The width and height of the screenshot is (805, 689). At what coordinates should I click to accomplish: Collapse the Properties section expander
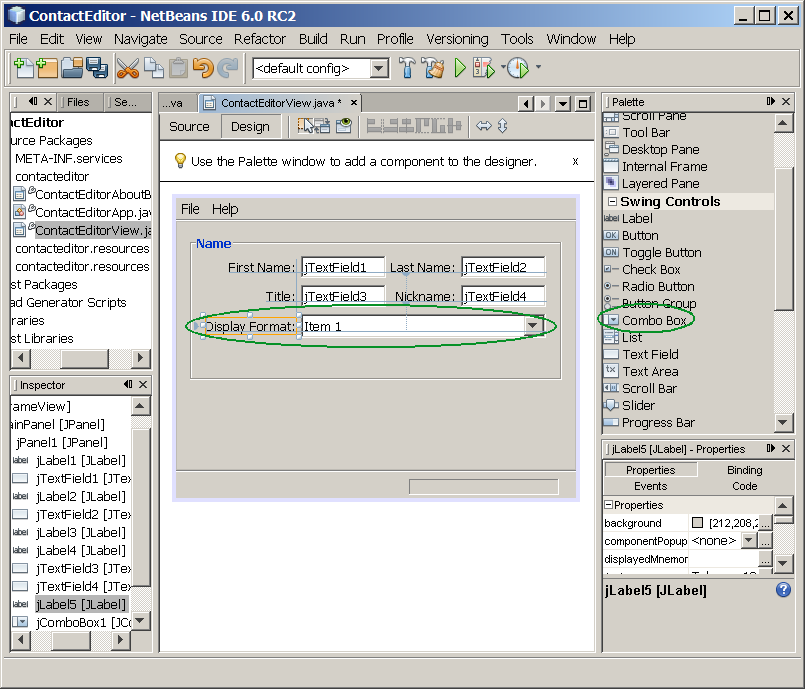(609, 505)
